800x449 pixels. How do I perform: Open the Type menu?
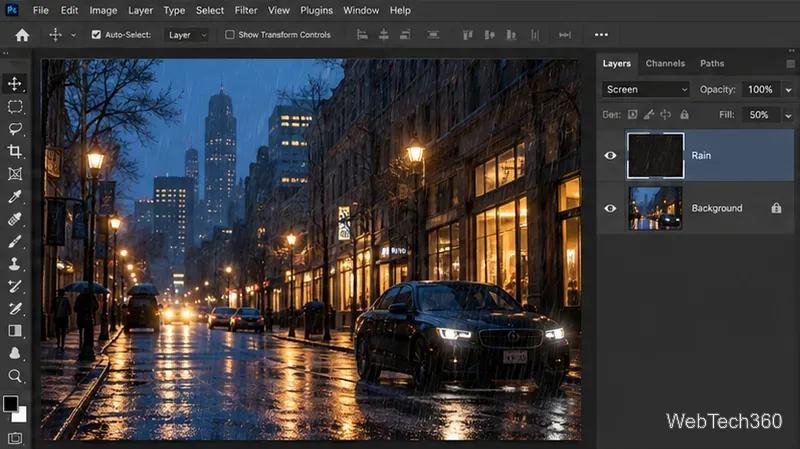pyautogui.click(x=174, y=10)
